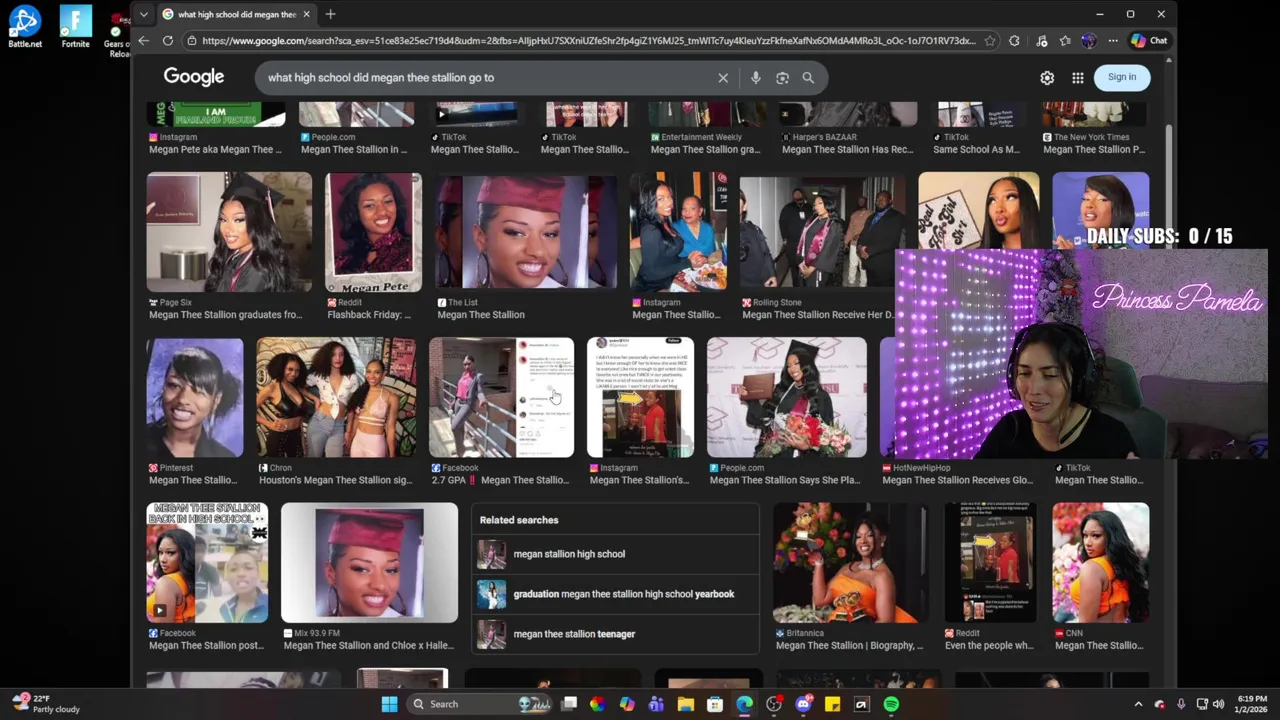Open the Facebook '2.7 GPA' image result

coord(502,398)
